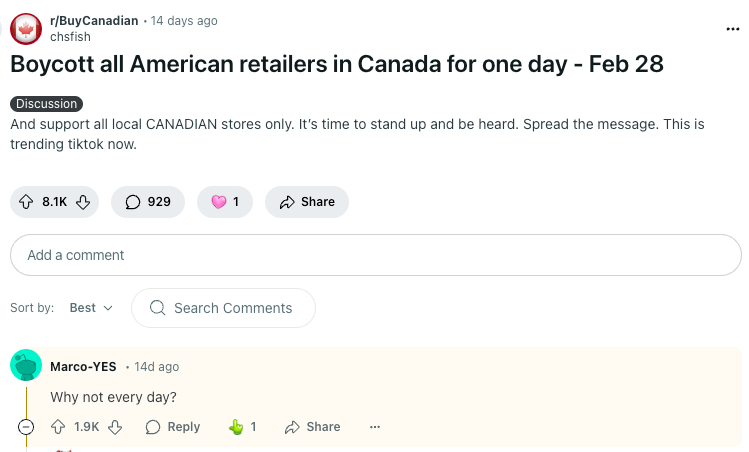Downvote the Boycott American retailers post
This screenshot has height=452, width=749.
tap(83, 202)
